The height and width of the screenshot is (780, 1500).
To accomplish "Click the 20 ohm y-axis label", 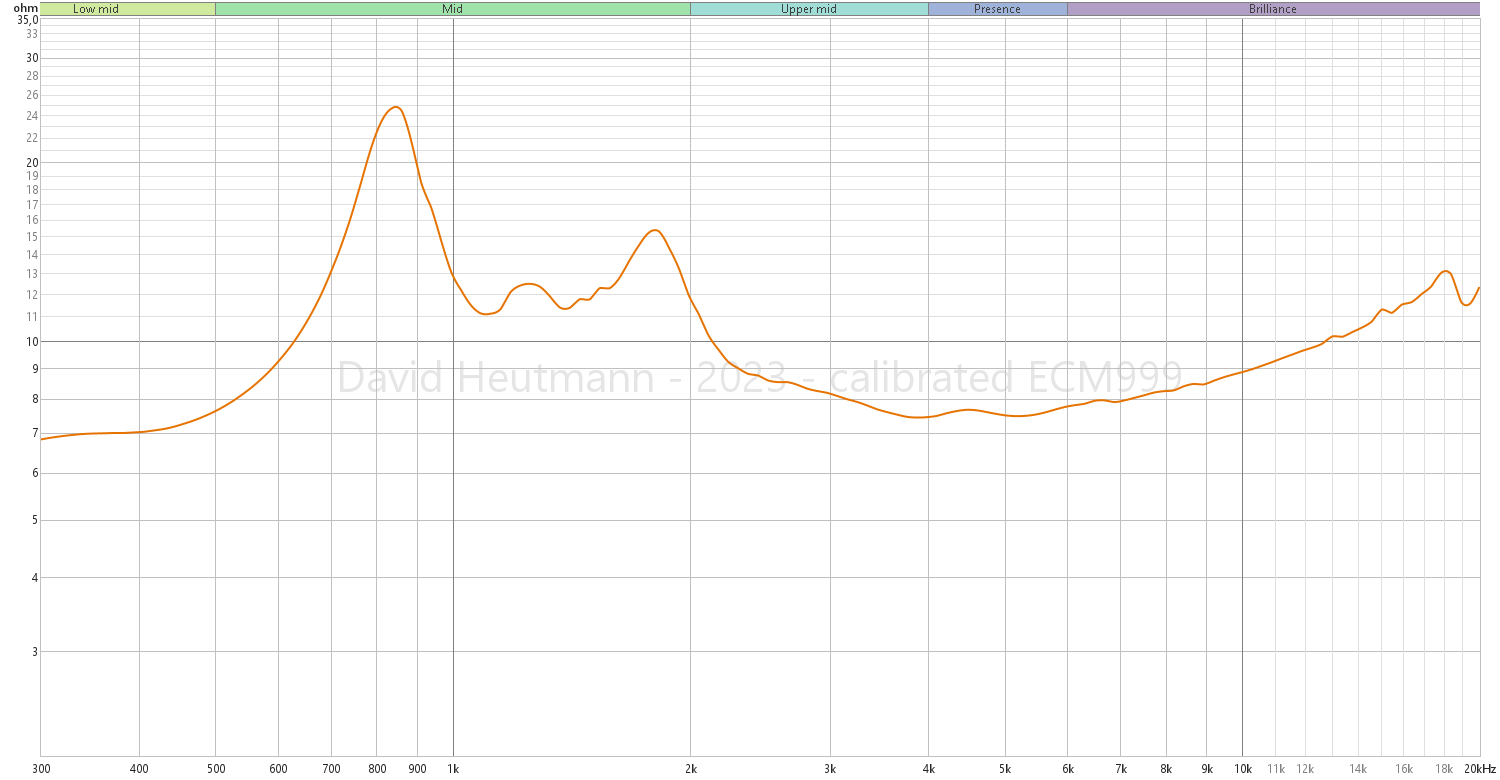I will click(32, 163).
